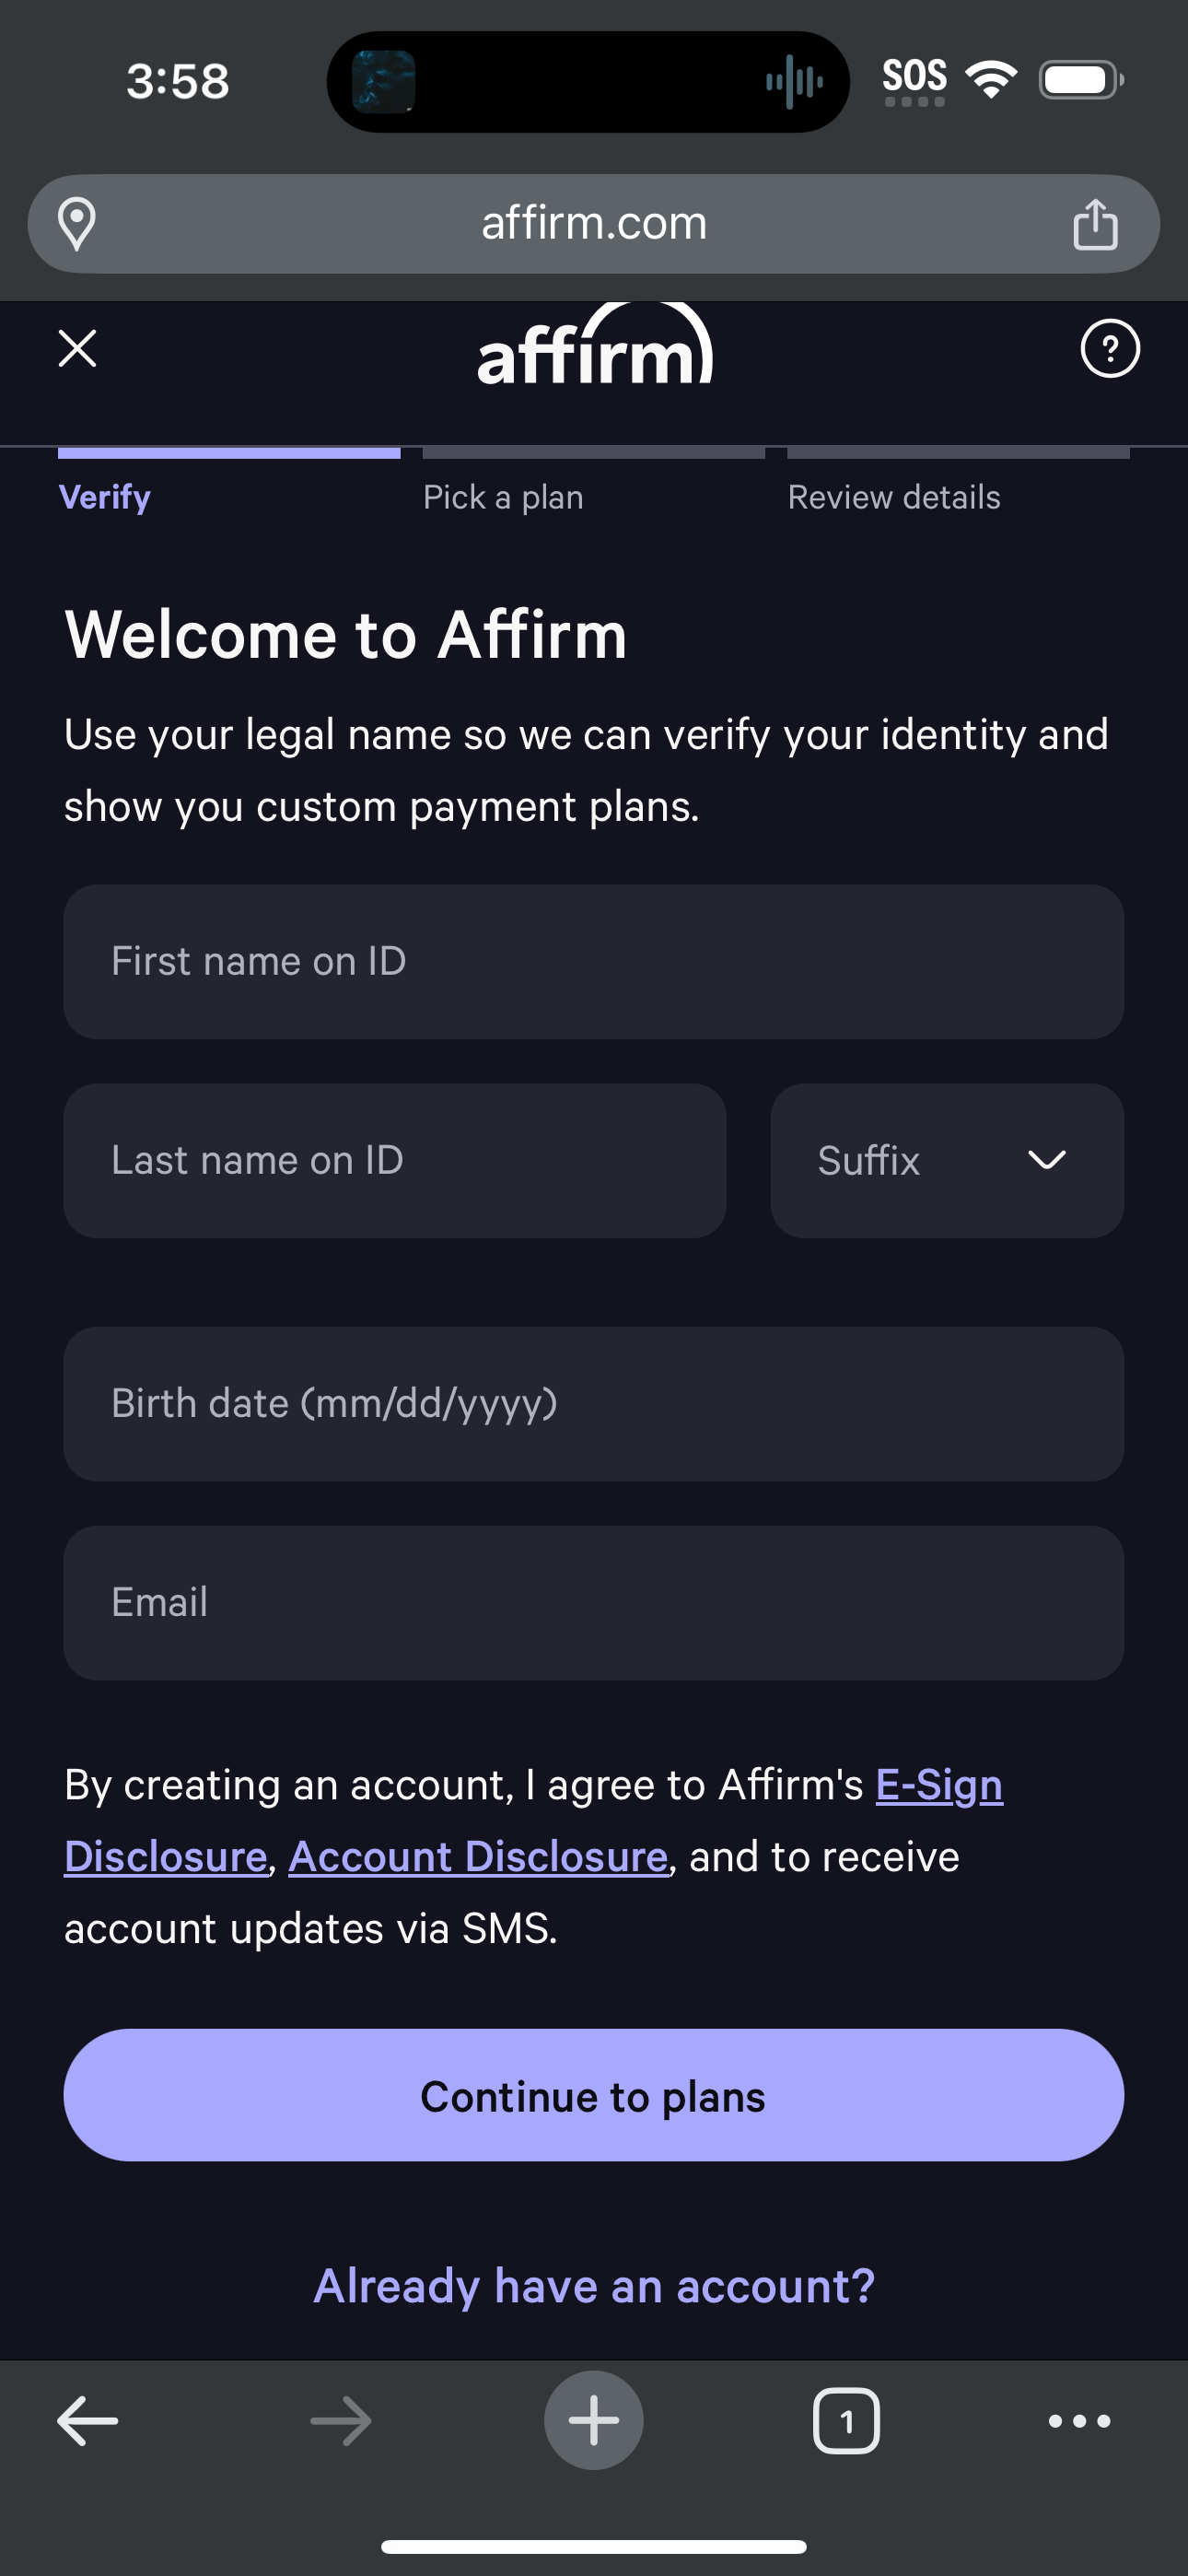This screenshot has height=2576, width=1188.
Task: Click the Suffix chevron arrow
Action: tap(1047, 1160)
